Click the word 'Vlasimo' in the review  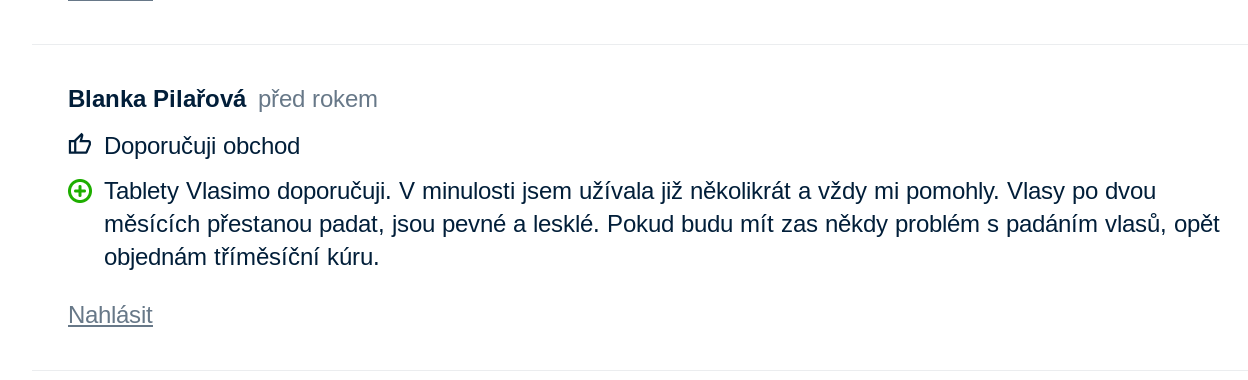pos(228,191)
